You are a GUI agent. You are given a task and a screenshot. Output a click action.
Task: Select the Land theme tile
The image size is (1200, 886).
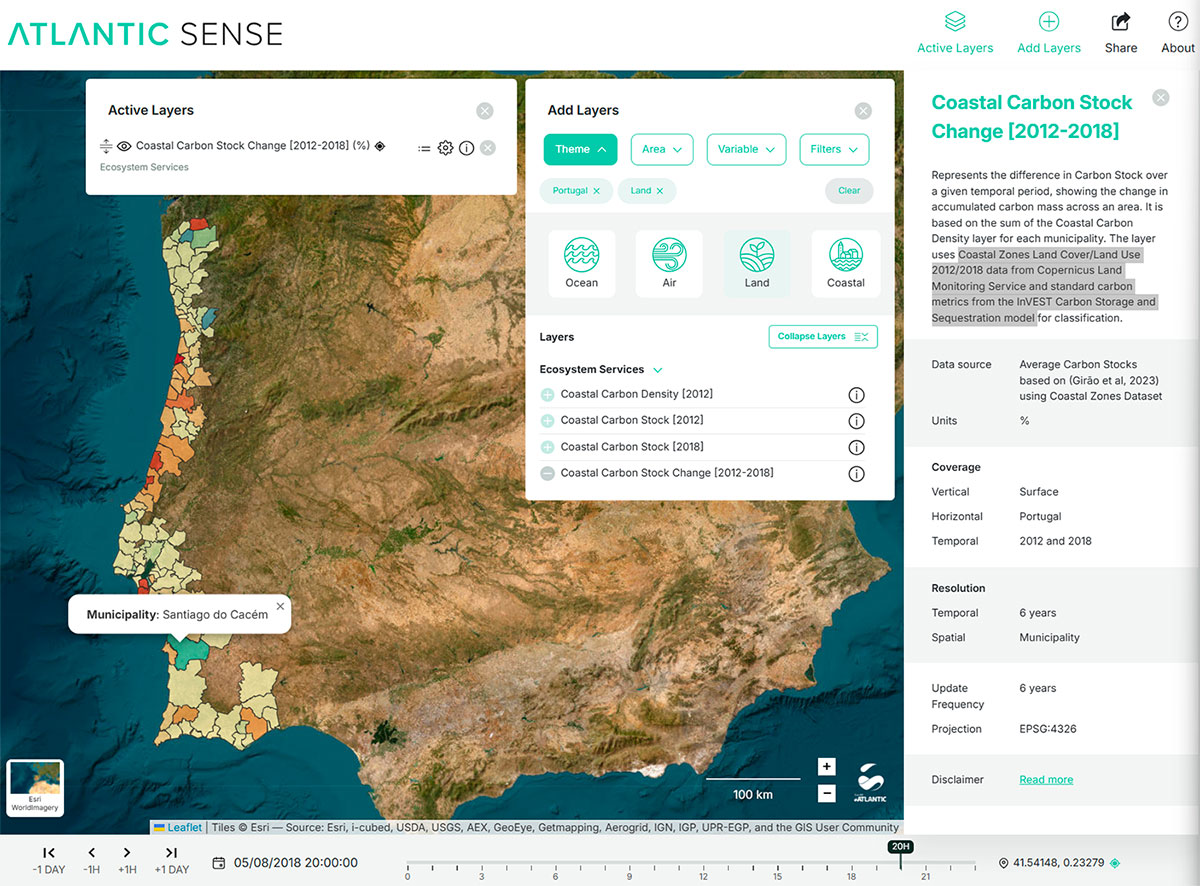[x=757, y=264]
